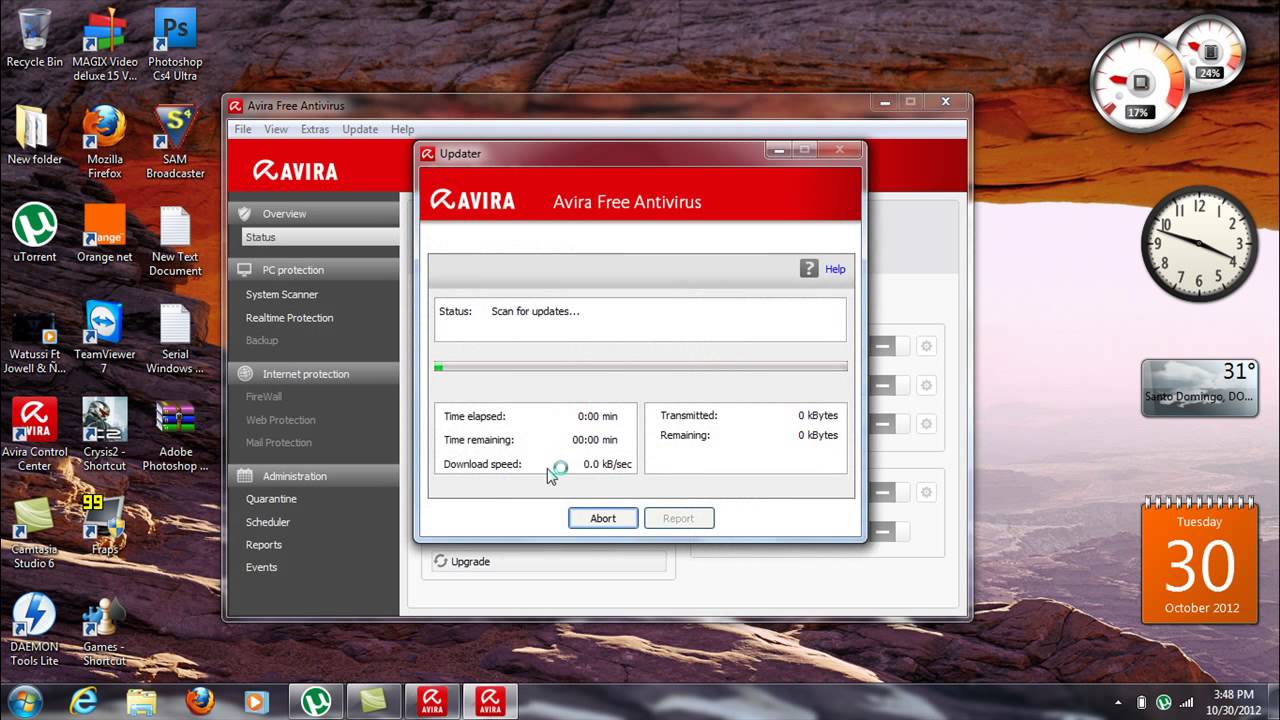Open Scheduler in the sidebar

point(268,521)
